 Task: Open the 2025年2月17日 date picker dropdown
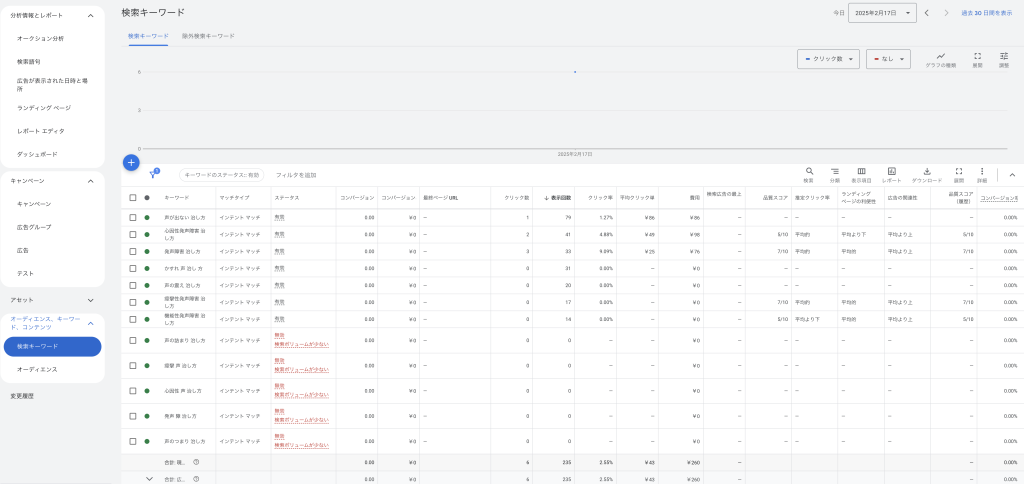click(x=882, y=13)
